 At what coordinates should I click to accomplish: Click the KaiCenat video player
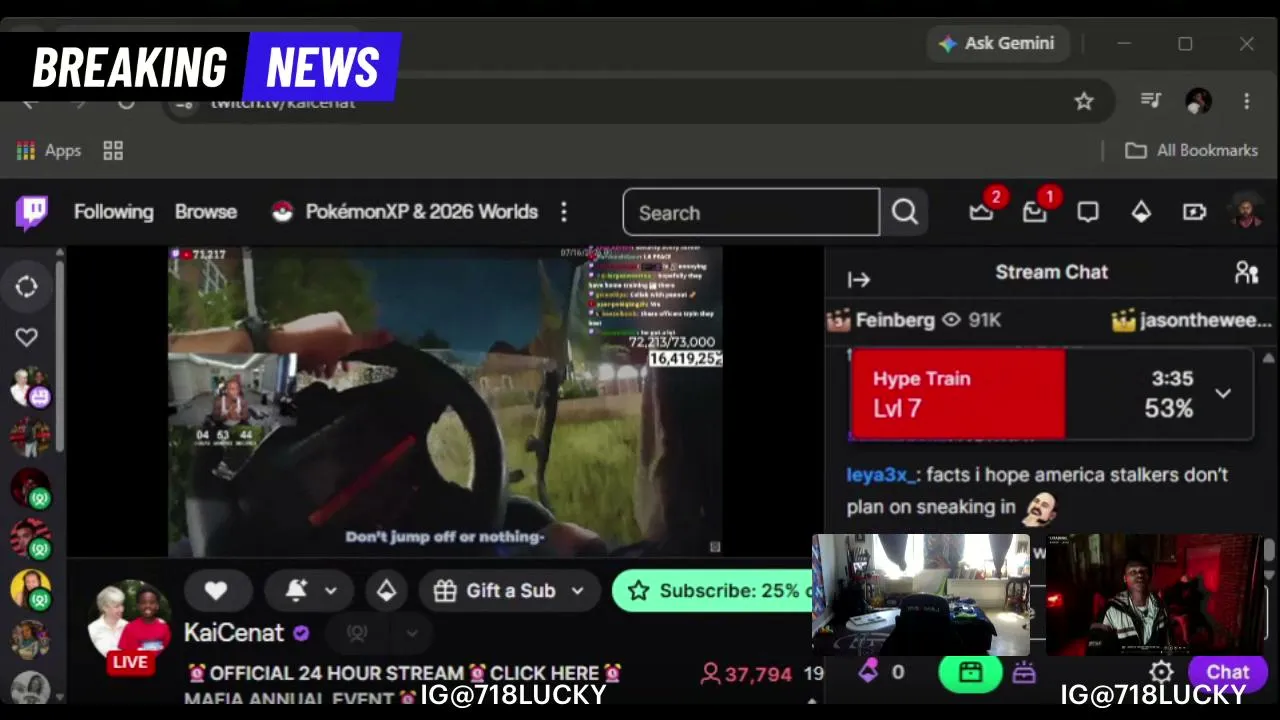(445, 401)
